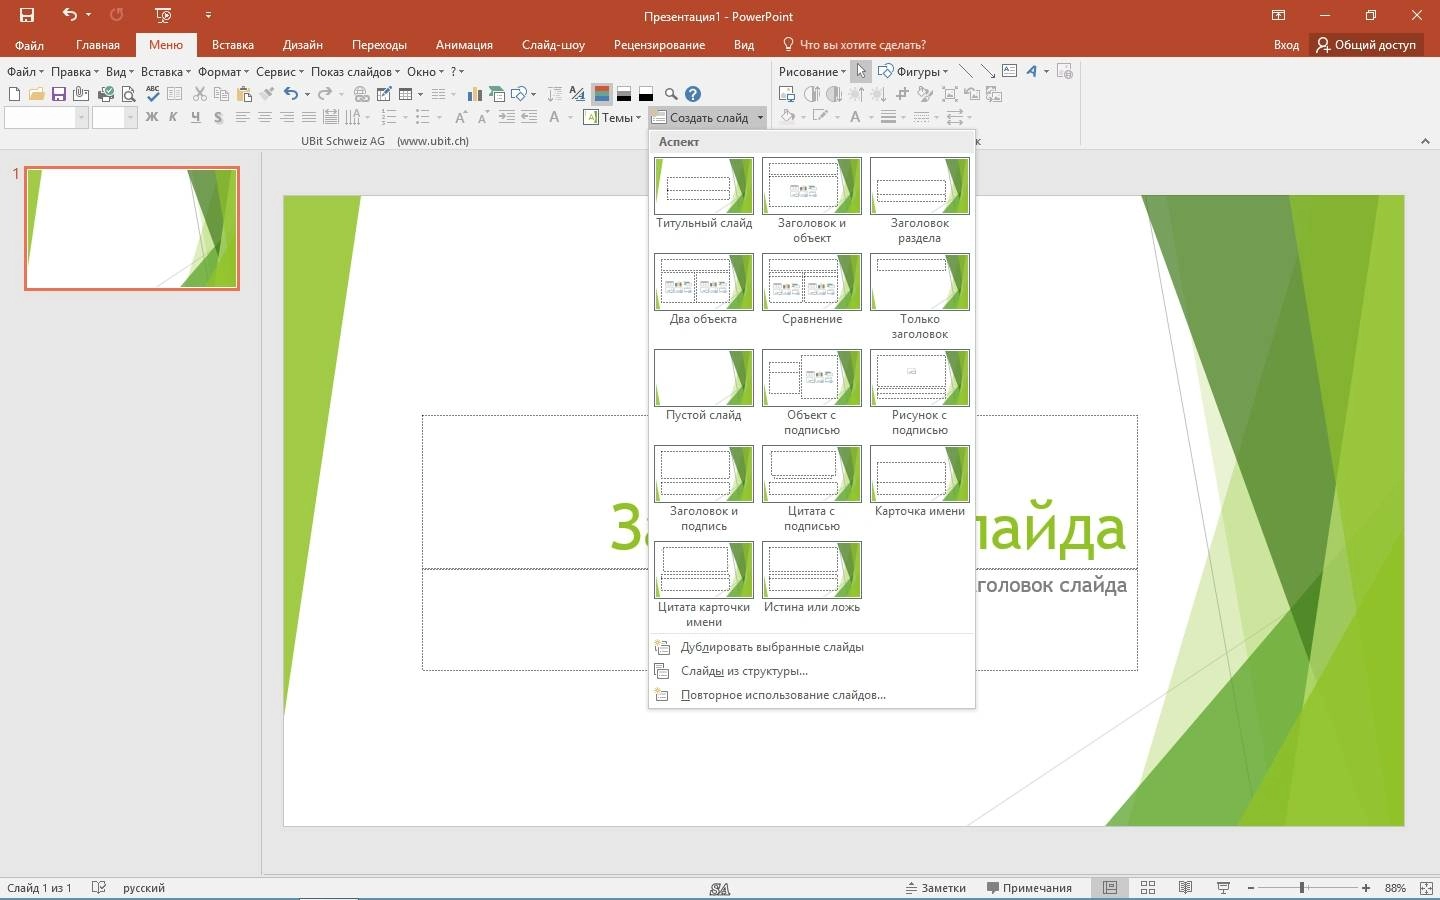Click the Insert chart icon
The width and height of the screenshot is (1440, 900).
(x=474, y=94)
